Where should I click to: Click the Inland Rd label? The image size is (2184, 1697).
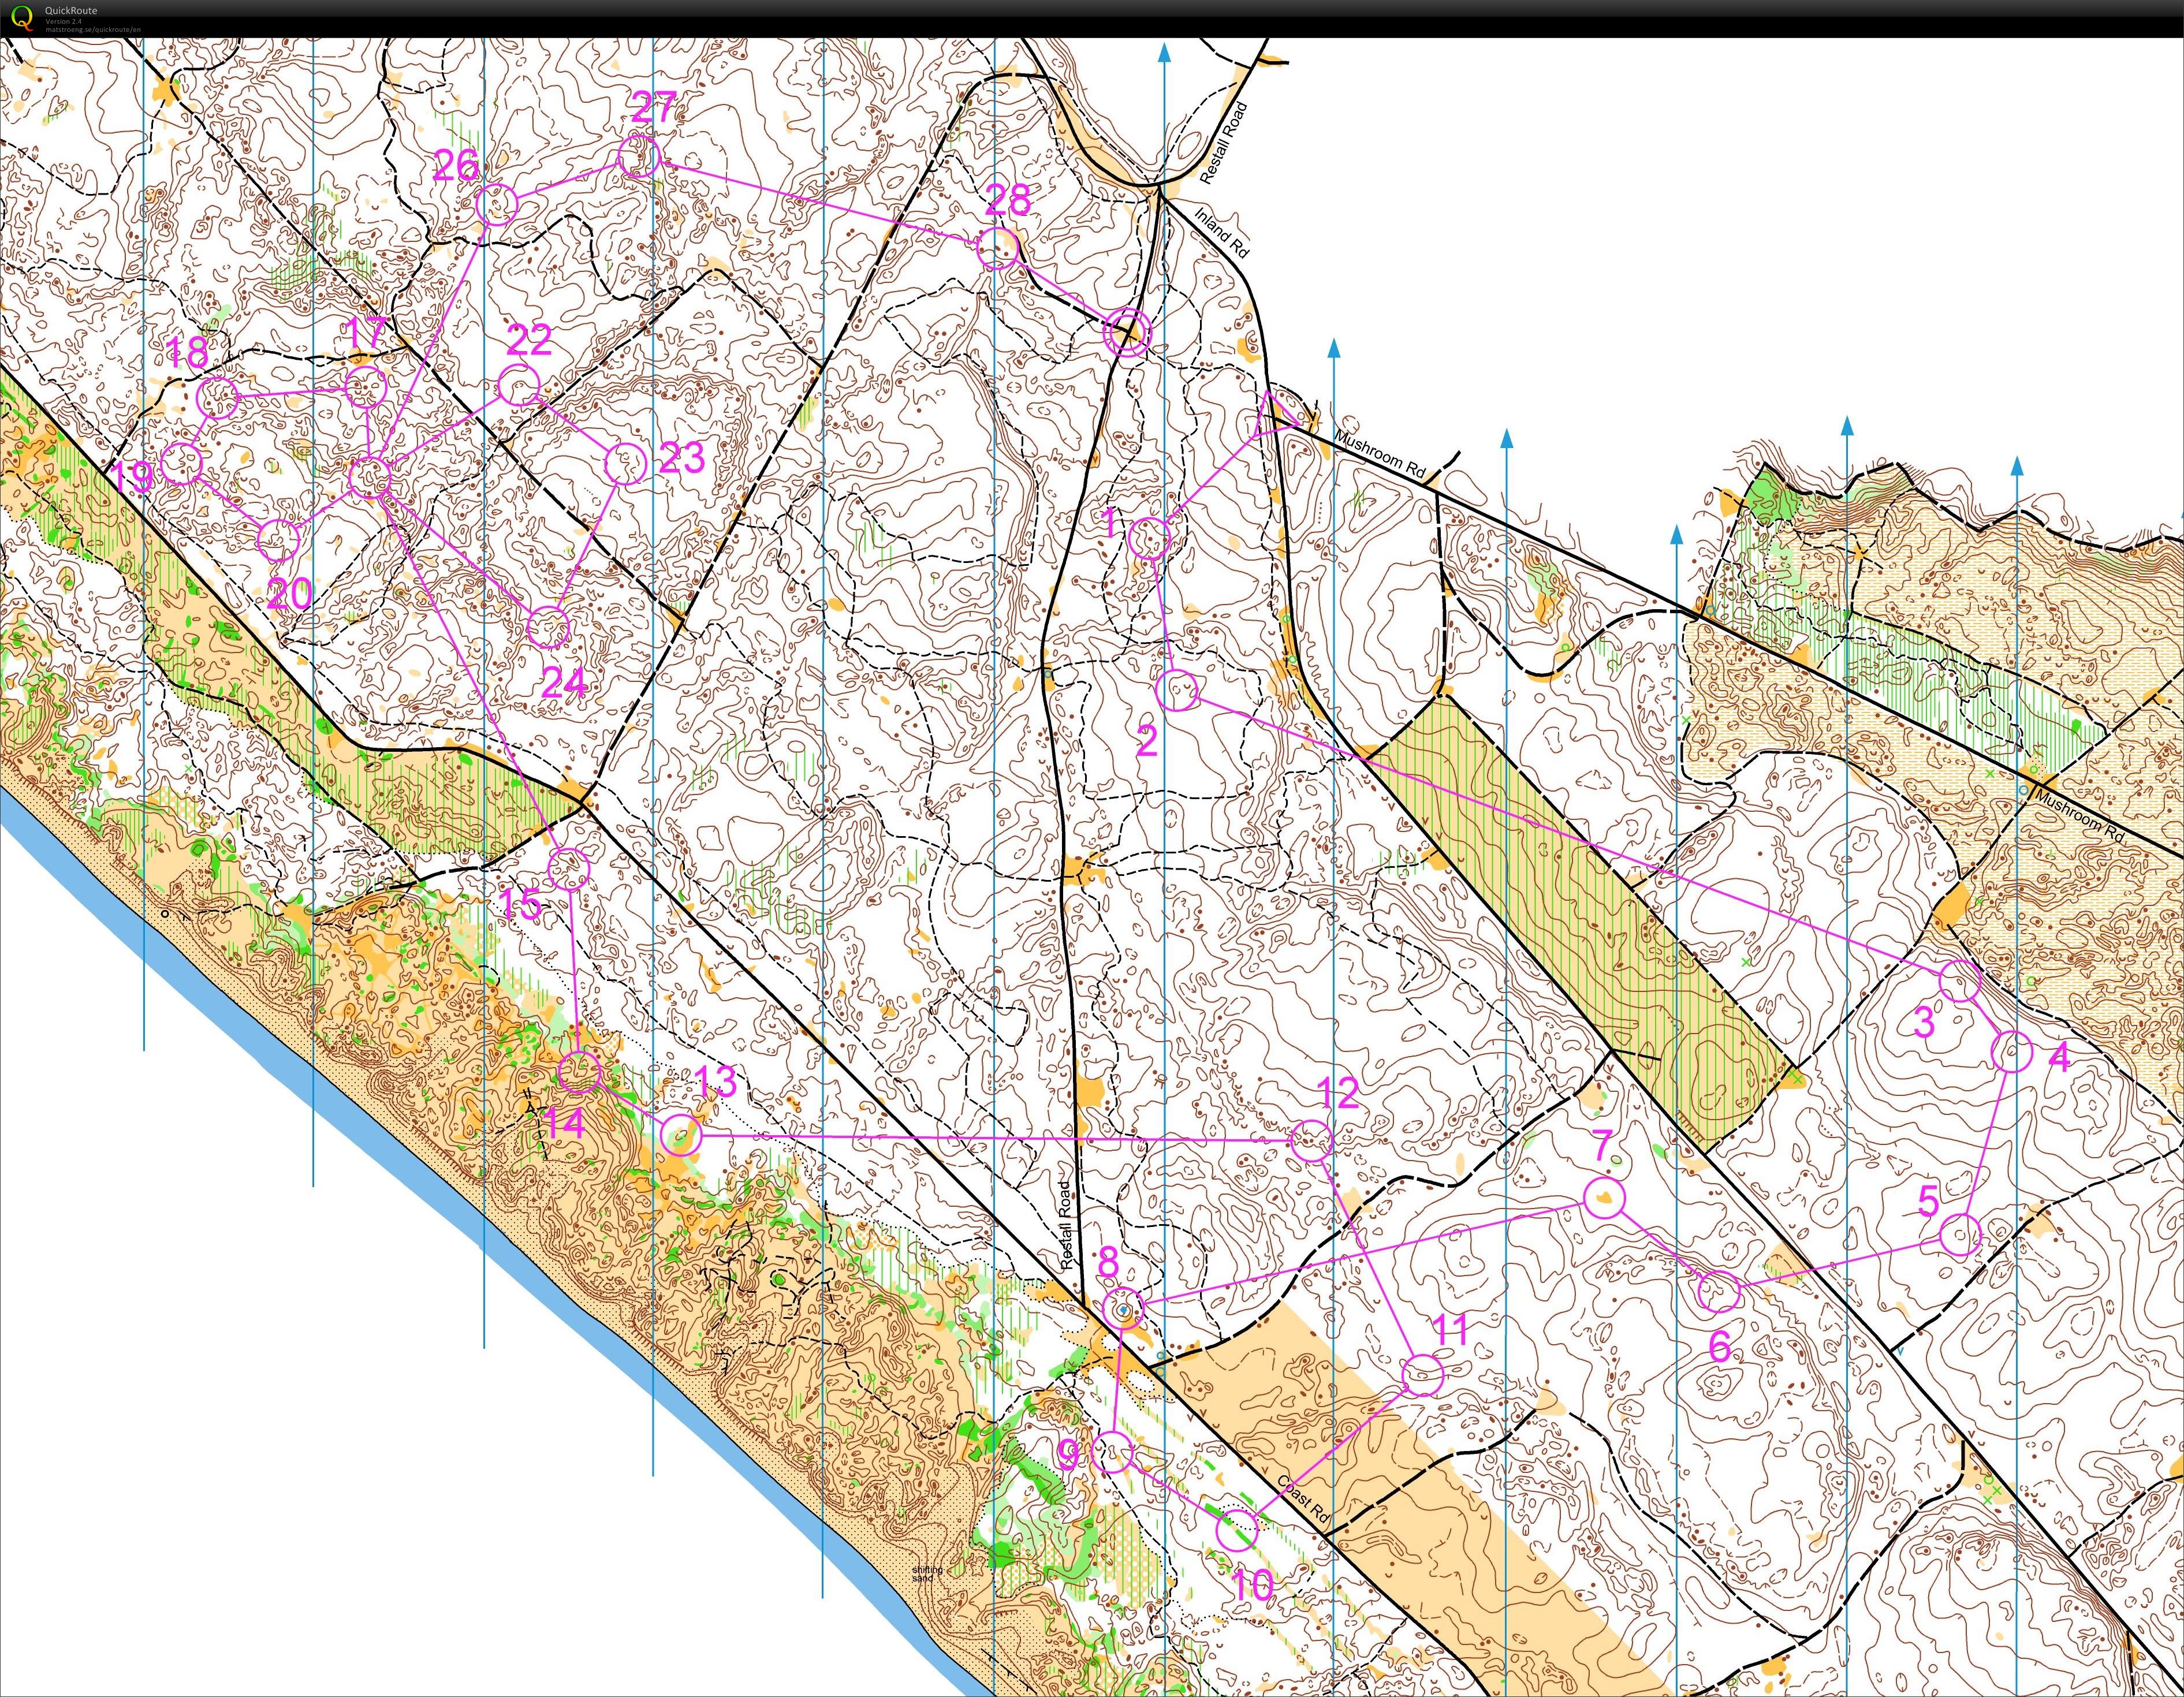(1222, 233)
